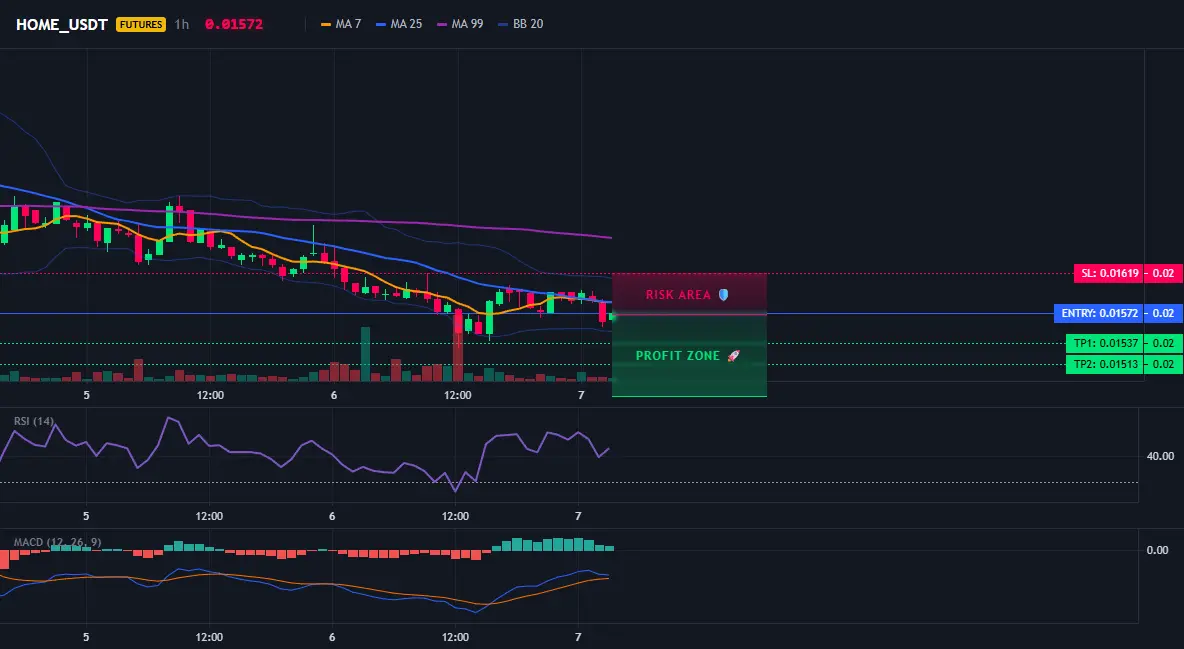Click the shield icon beside RISK AREA
This screenshot has height=649, width=1184.
click(723, 295)
